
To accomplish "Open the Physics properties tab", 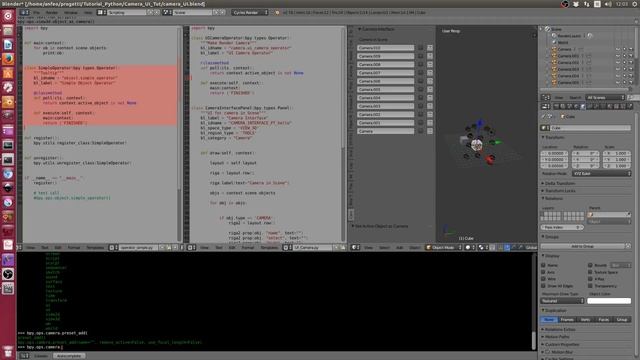I will click(x=630, y=107).
